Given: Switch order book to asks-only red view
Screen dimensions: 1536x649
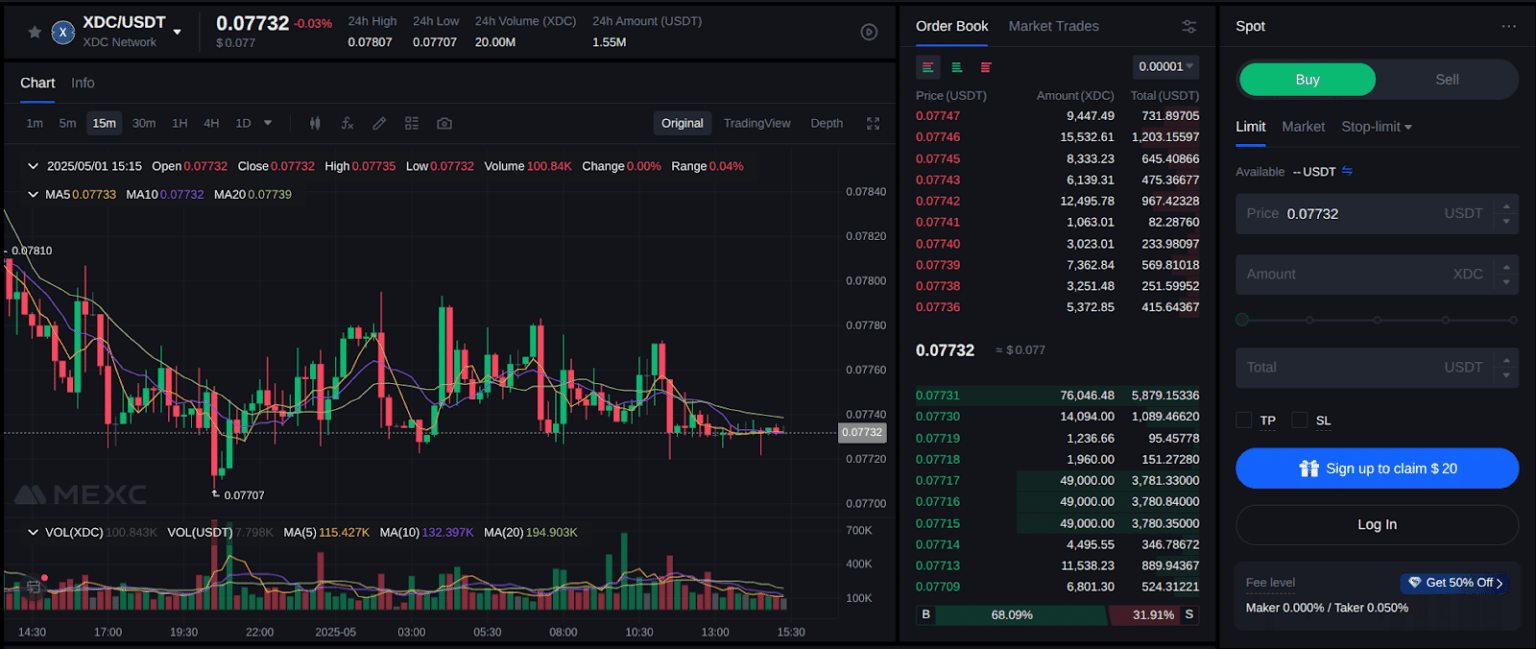Looking at the screenshot, I should tap(985, 67).
